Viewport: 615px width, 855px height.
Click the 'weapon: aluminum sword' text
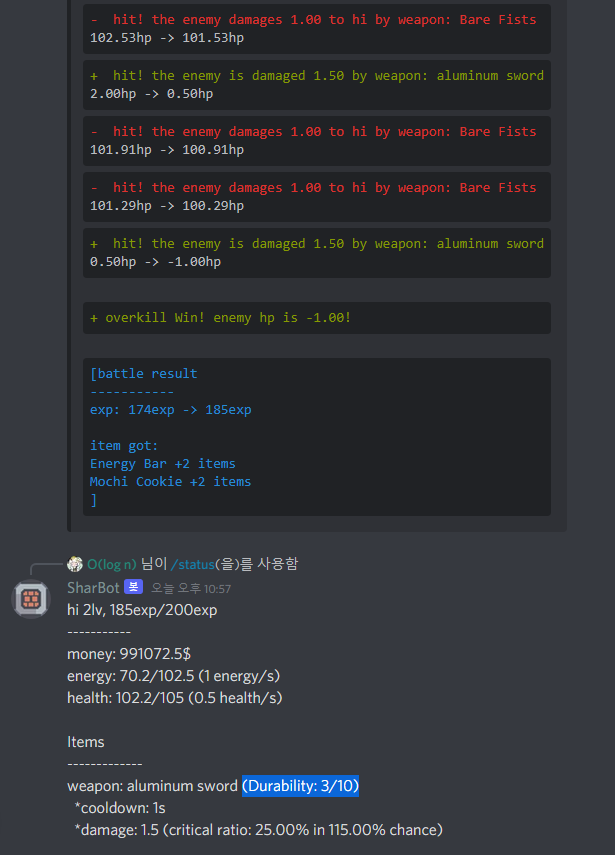[x=153, y=786]
